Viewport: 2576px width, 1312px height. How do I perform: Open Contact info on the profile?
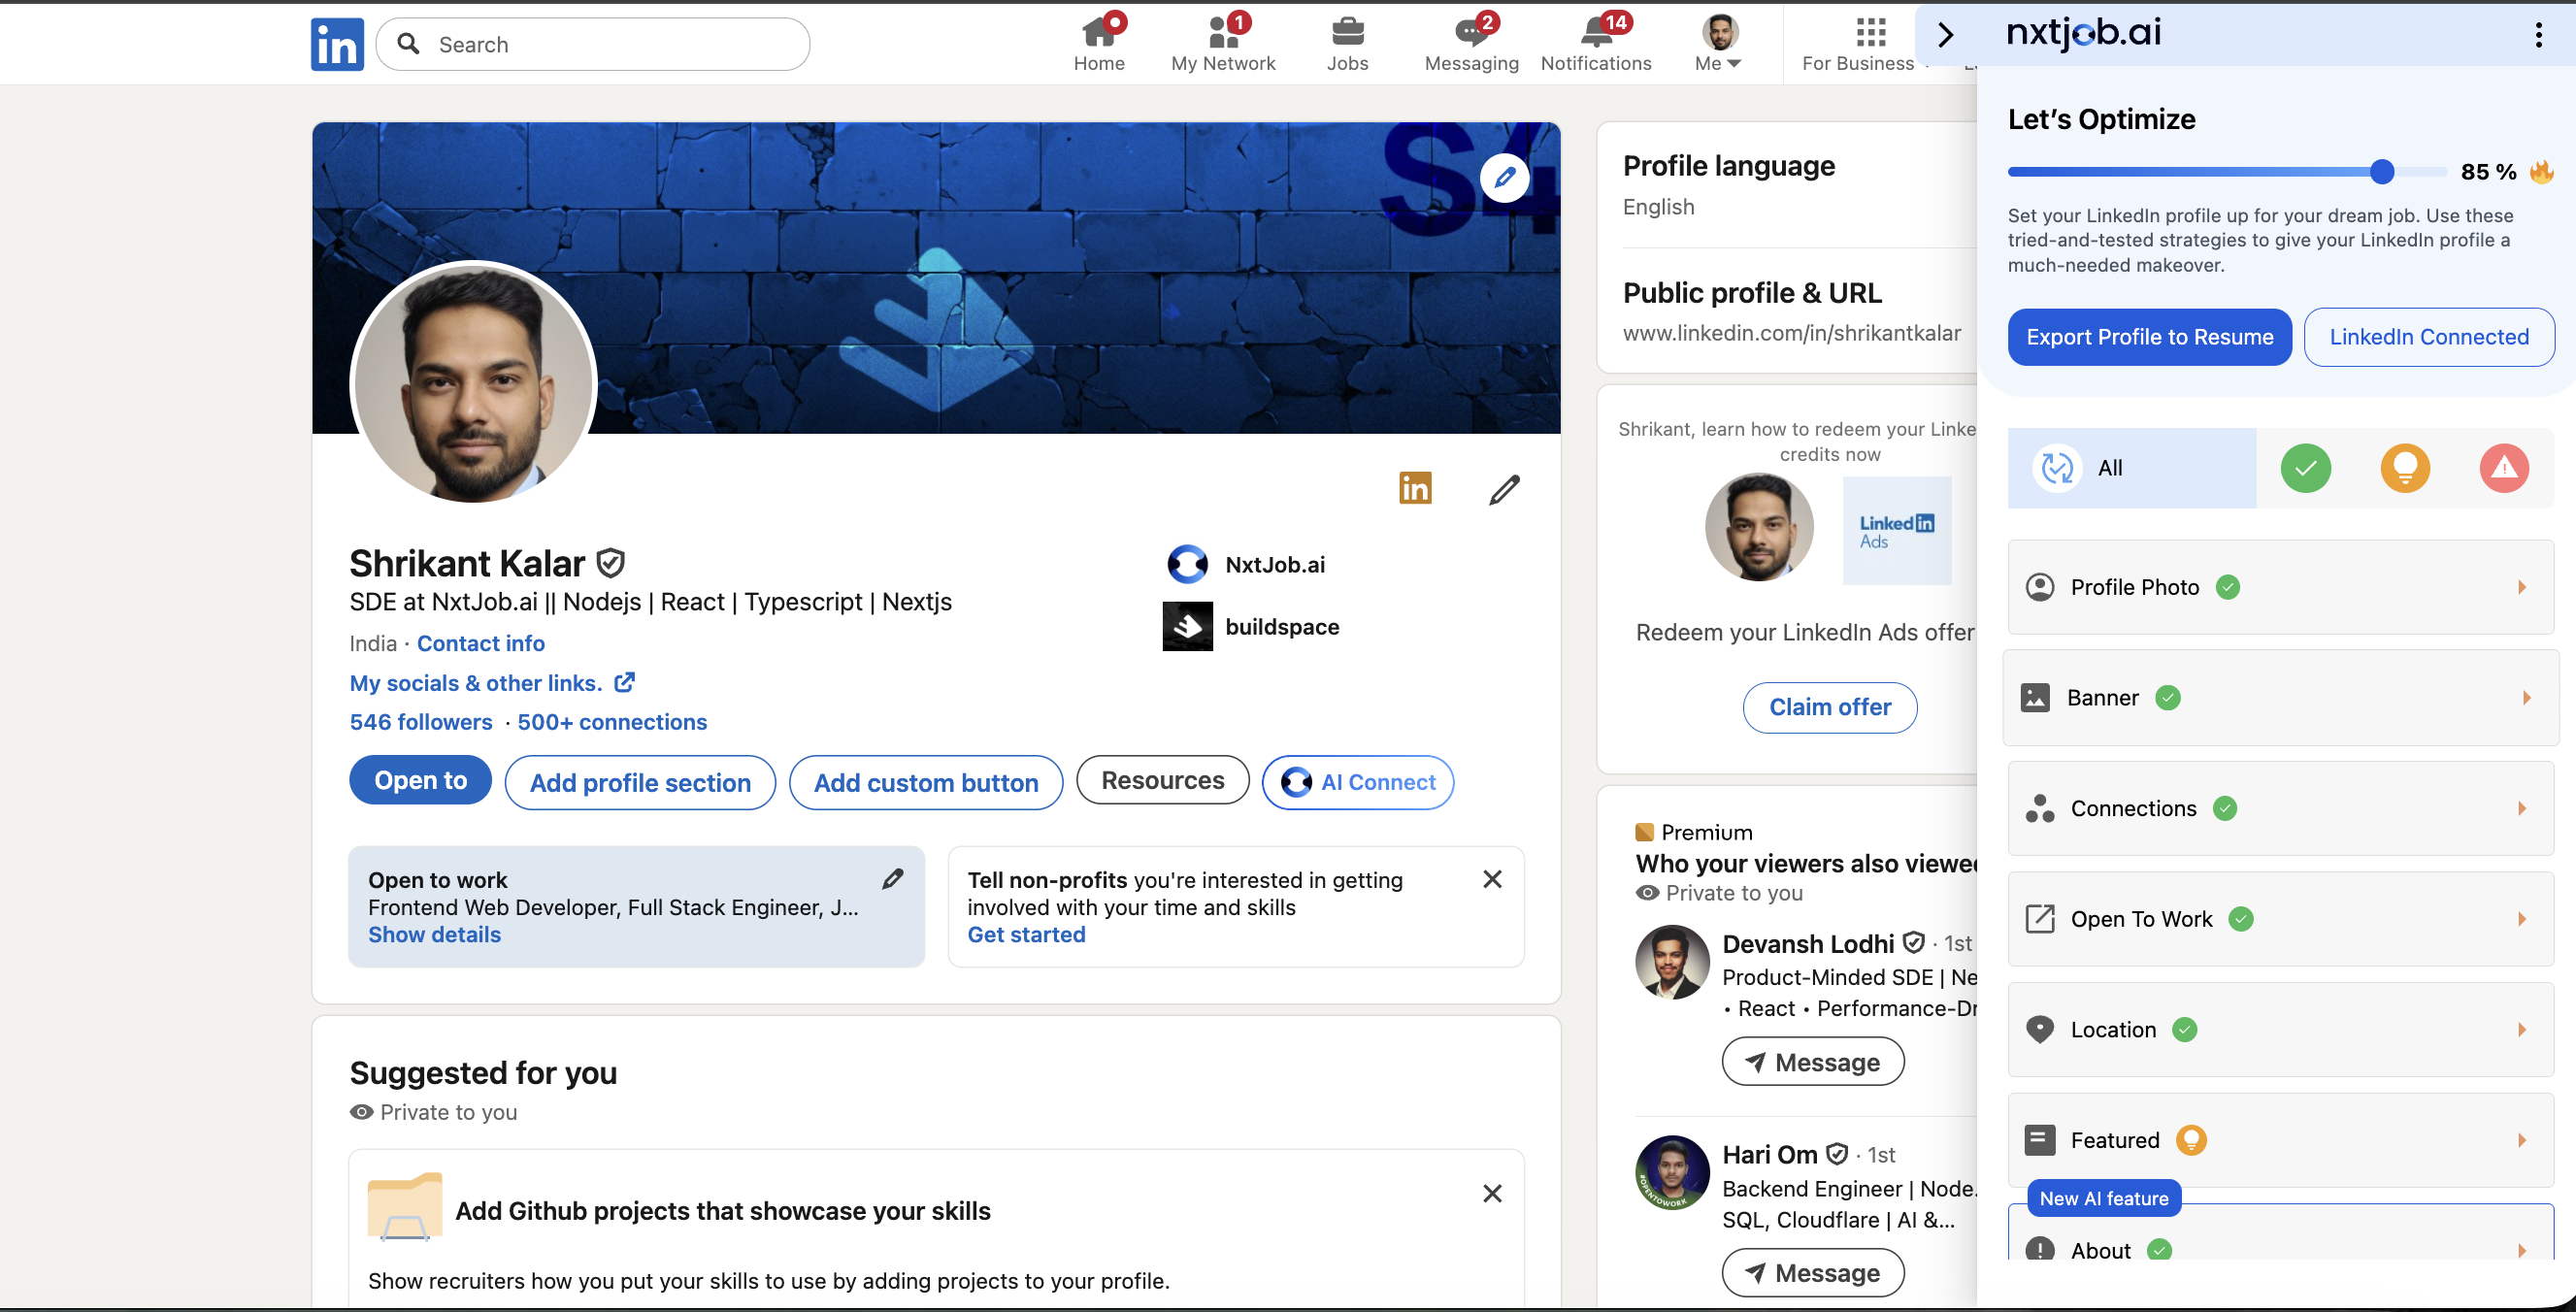click(x=481, y=643)
